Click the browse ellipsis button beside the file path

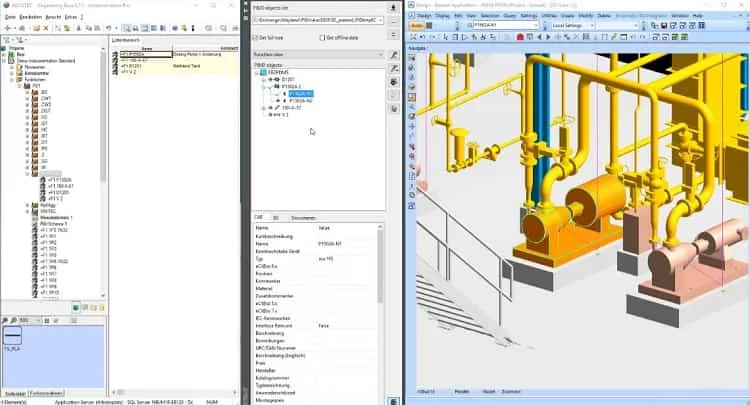[x=394, y=21]
